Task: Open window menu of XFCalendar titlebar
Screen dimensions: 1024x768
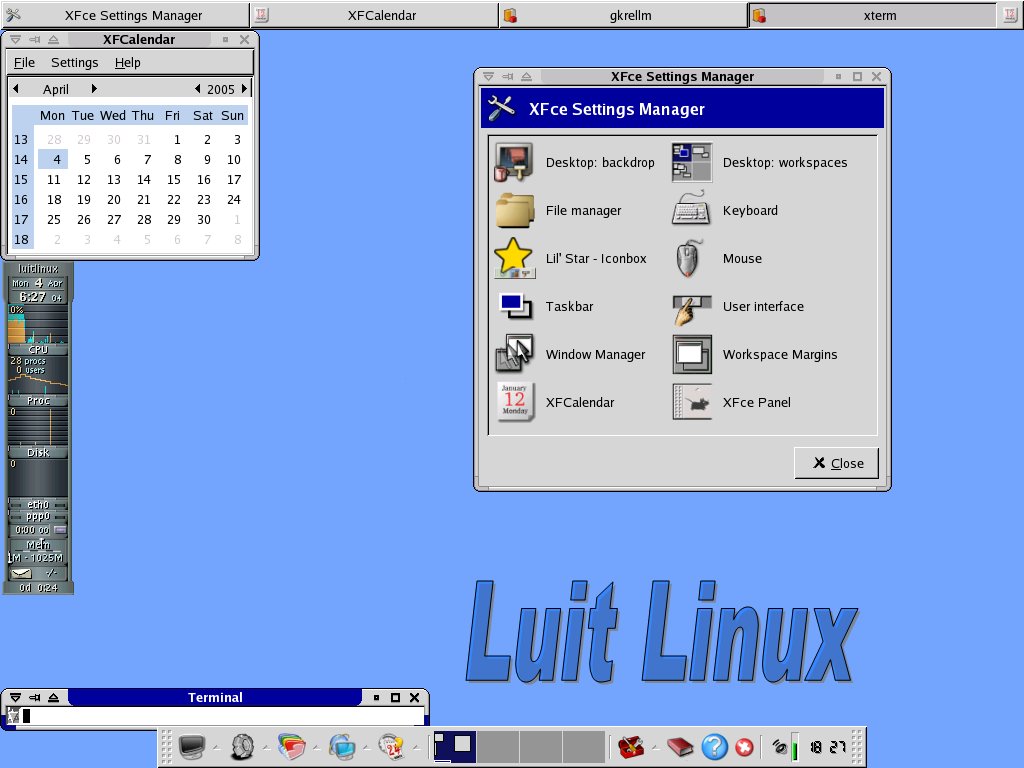Action: [16, 40]
